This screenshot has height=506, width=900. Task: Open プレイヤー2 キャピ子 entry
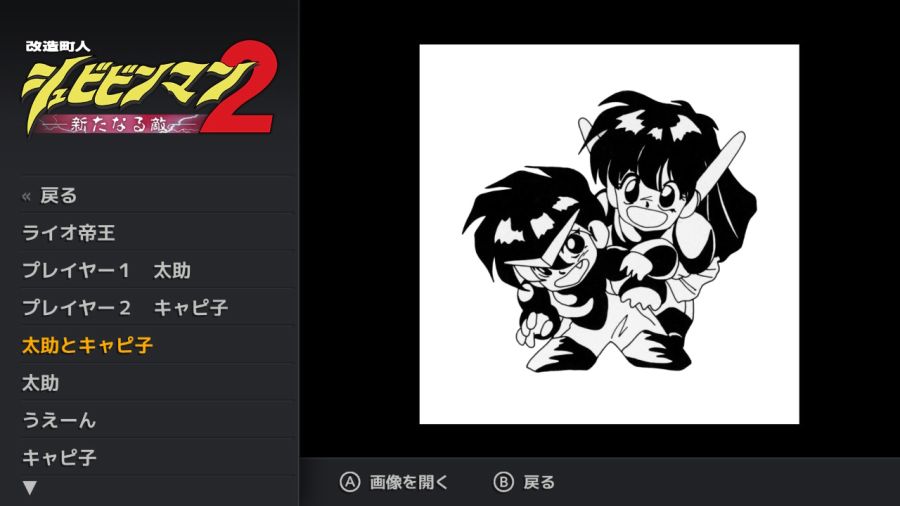pyautogui.click(x=157, y=308)
